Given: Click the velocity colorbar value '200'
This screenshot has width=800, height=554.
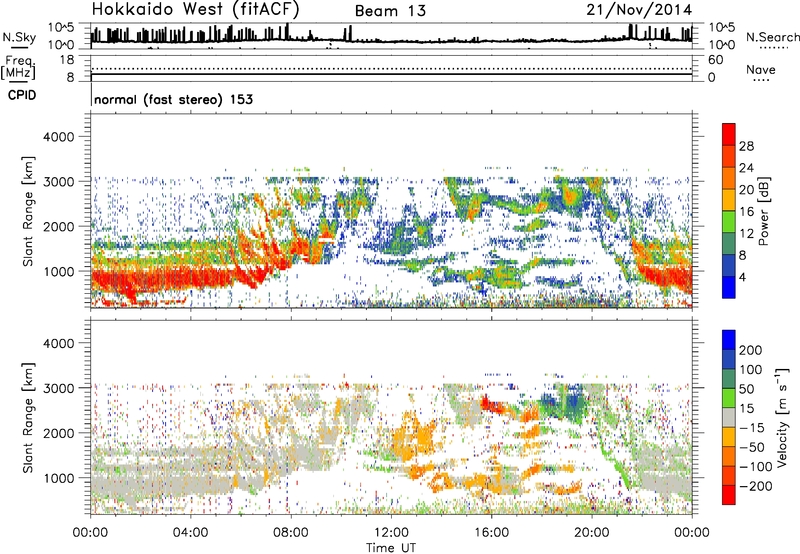Looking at the screenshot, I should (x=751, y=350).
